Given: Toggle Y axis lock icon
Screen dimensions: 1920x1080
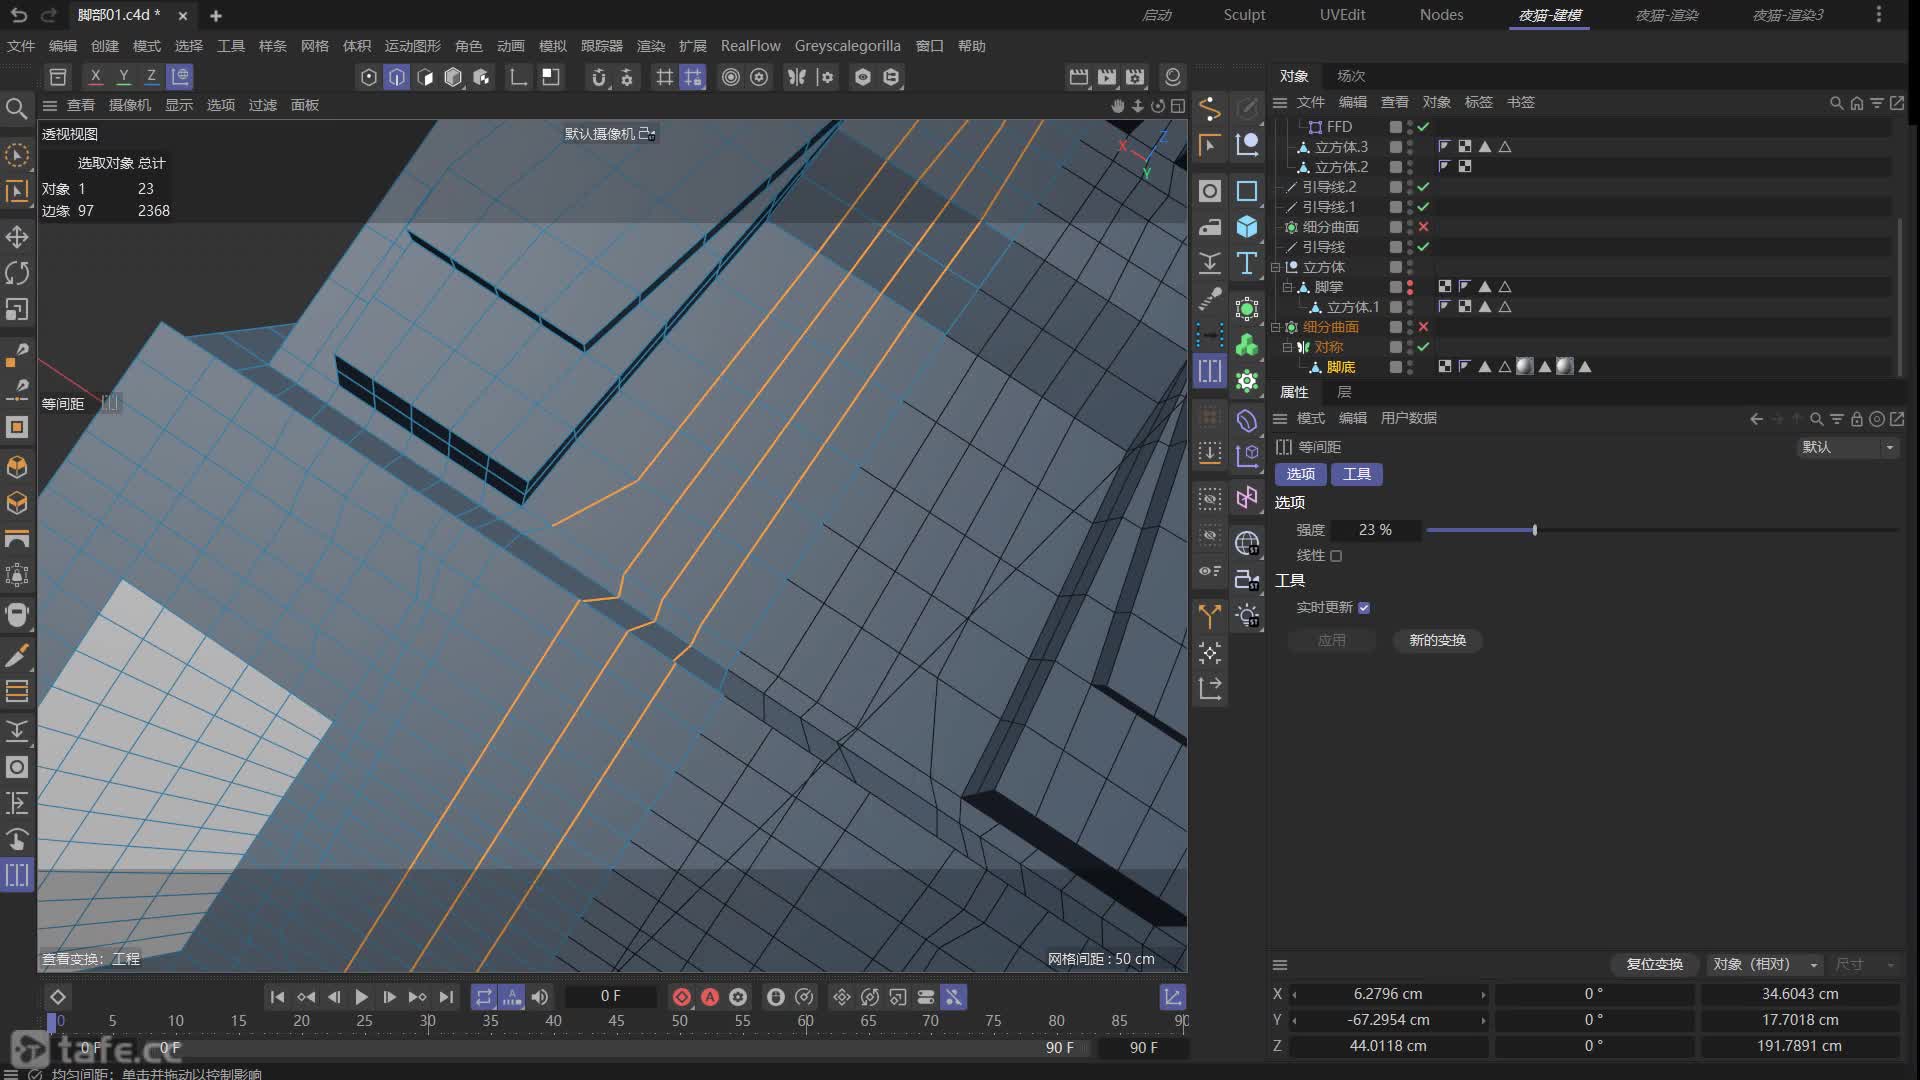Looking at the screenshot, I should [123, 76].
